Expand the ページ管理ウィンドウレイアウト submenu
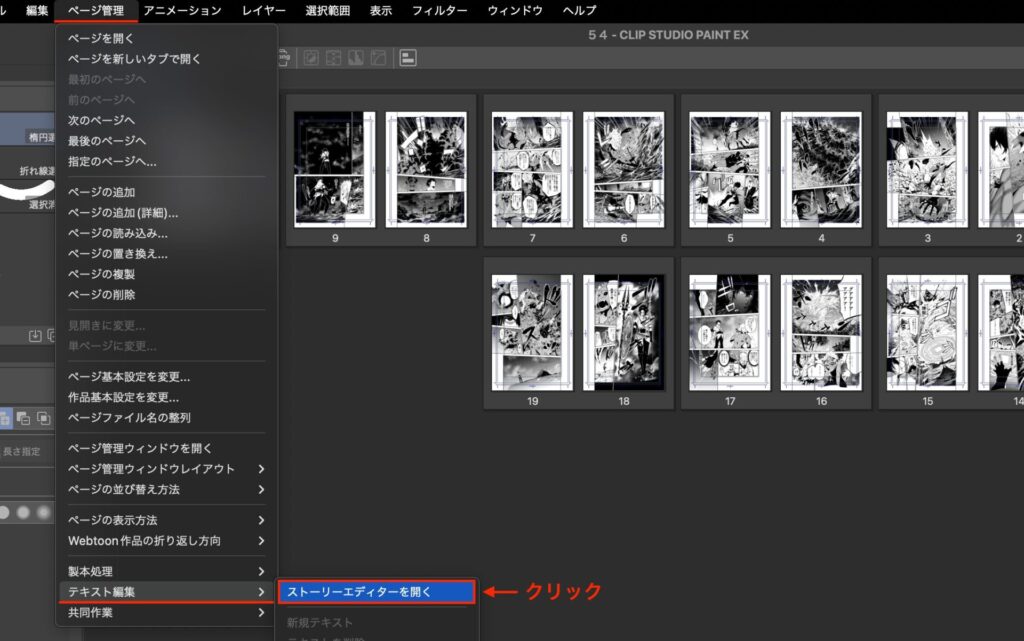Screen dimensions: 1024x641 point(165,469)
